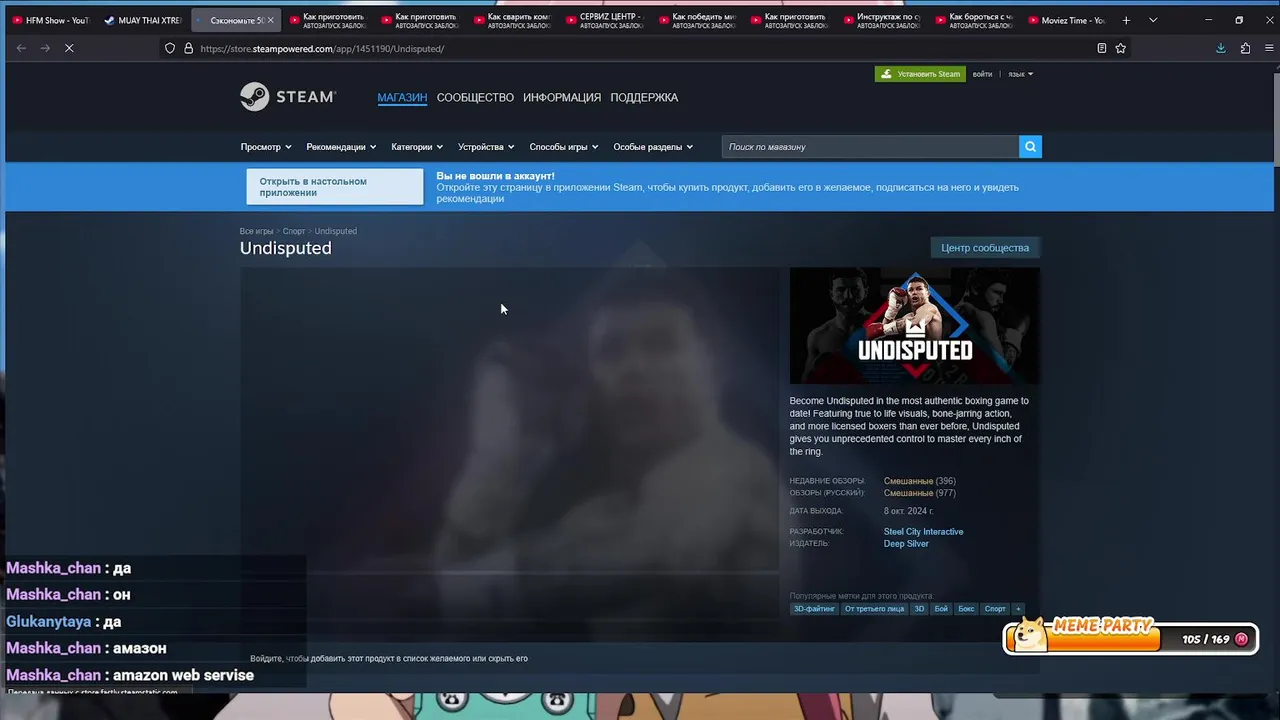The width and height of the screenshot is (1280, 720).
Task: Click the plus button after tags
Action: tap(1018, 609)
